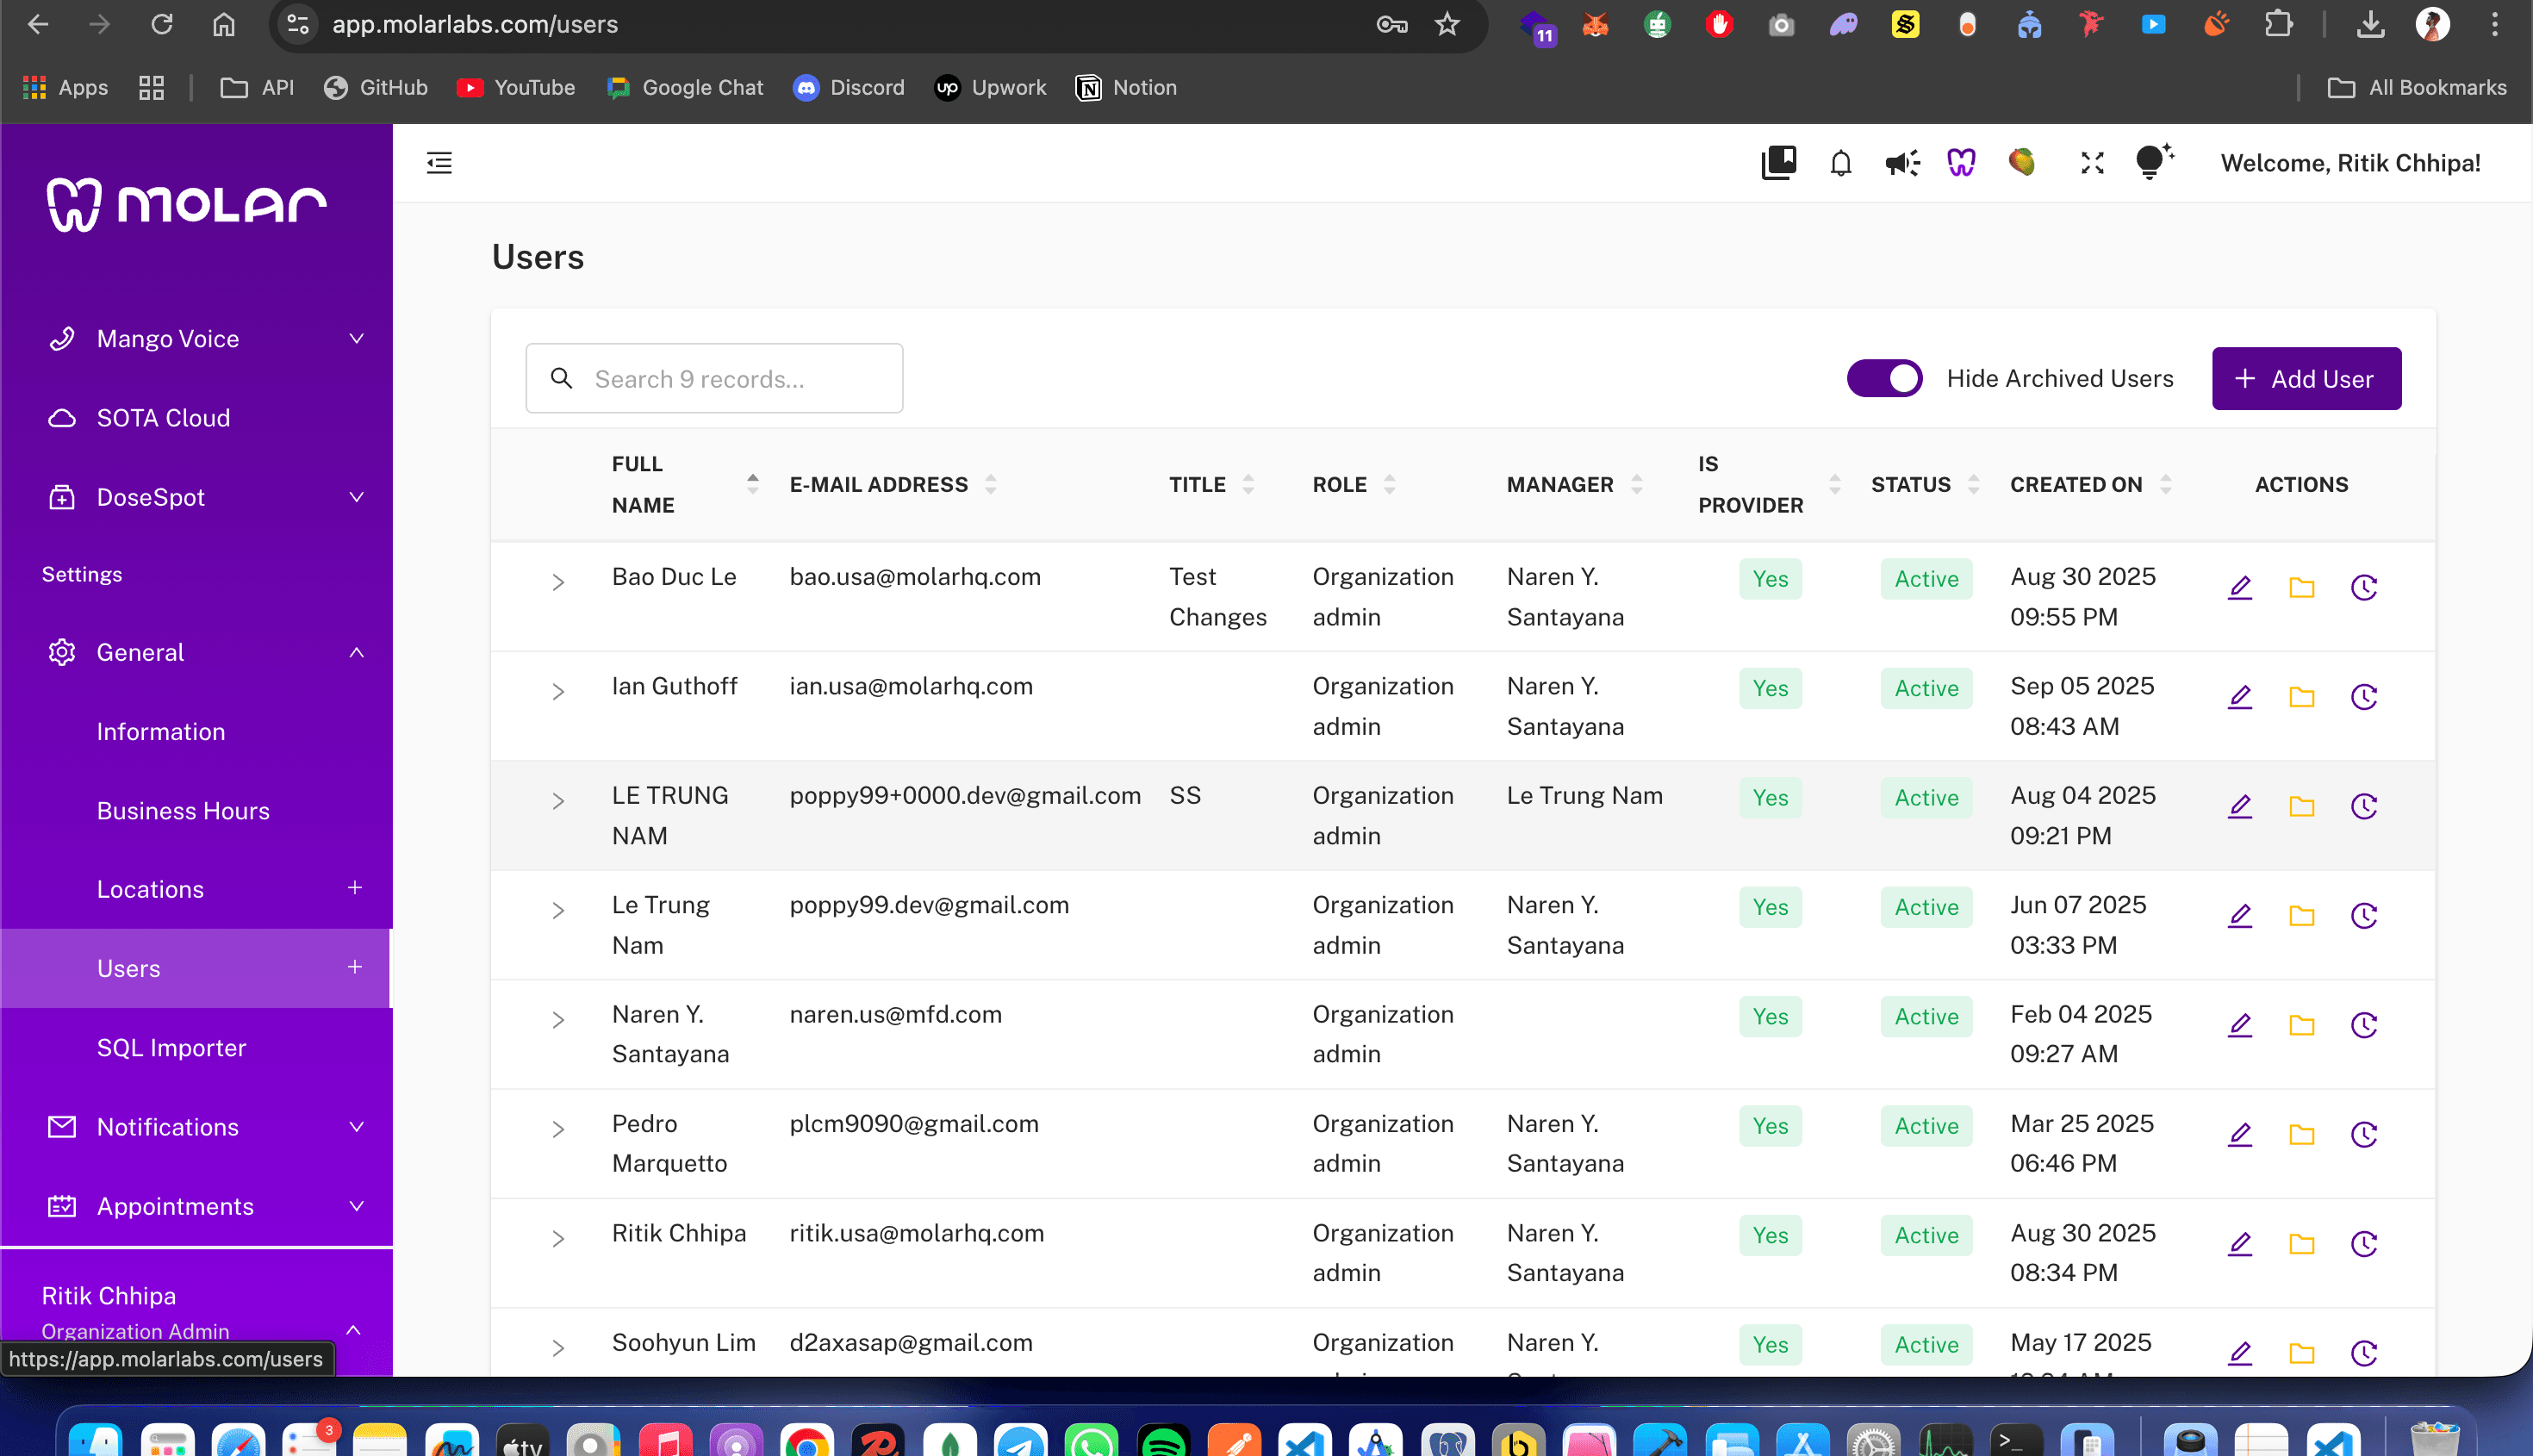Edit Bao Duc Le user with pencil icon

(2240, 587)
